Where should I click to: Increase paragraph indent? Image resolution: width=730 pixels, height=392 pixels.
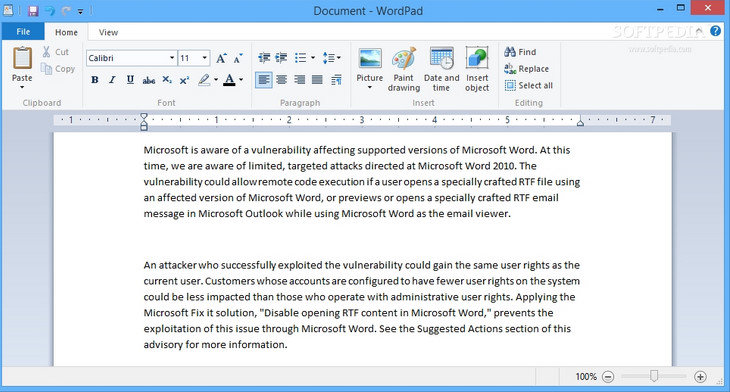point(281,58)
